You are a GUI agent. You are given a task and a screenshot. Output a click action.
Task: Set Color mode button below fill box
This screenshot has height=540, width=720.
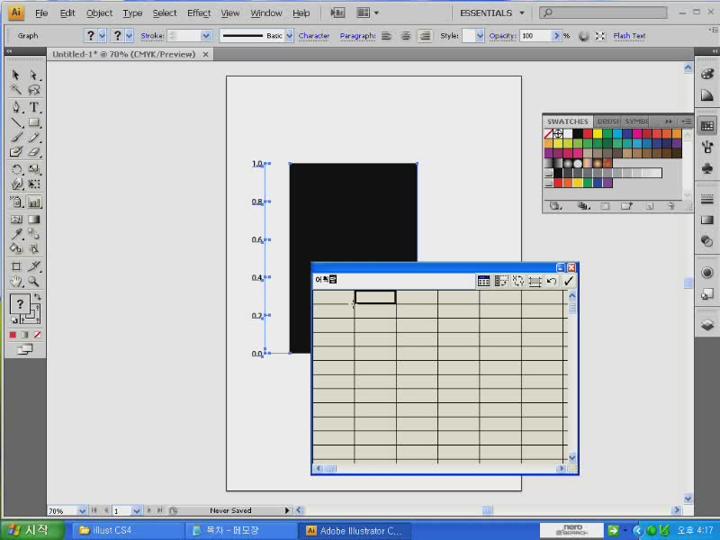13,335
